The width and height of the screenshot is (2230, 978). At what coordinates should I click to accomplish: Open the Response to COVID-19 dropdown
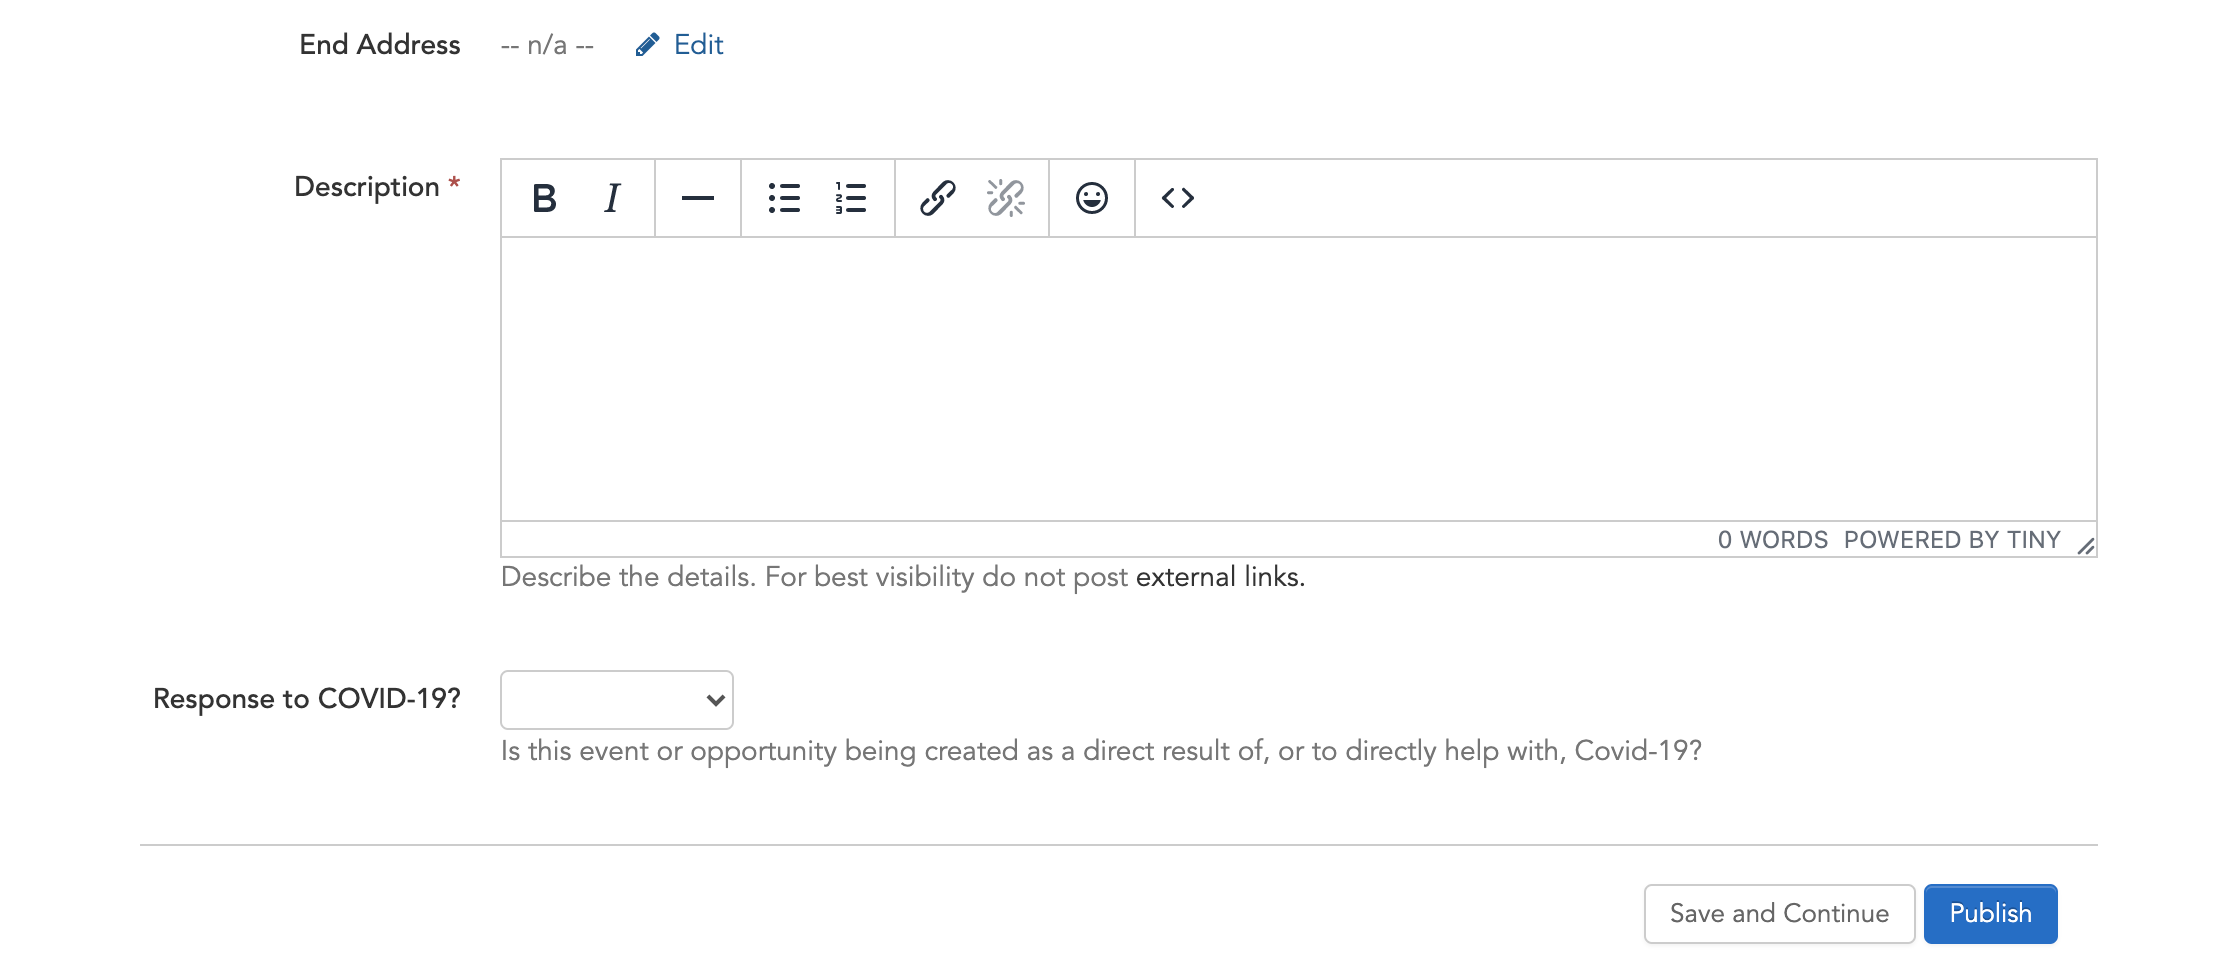click(617, 700)
